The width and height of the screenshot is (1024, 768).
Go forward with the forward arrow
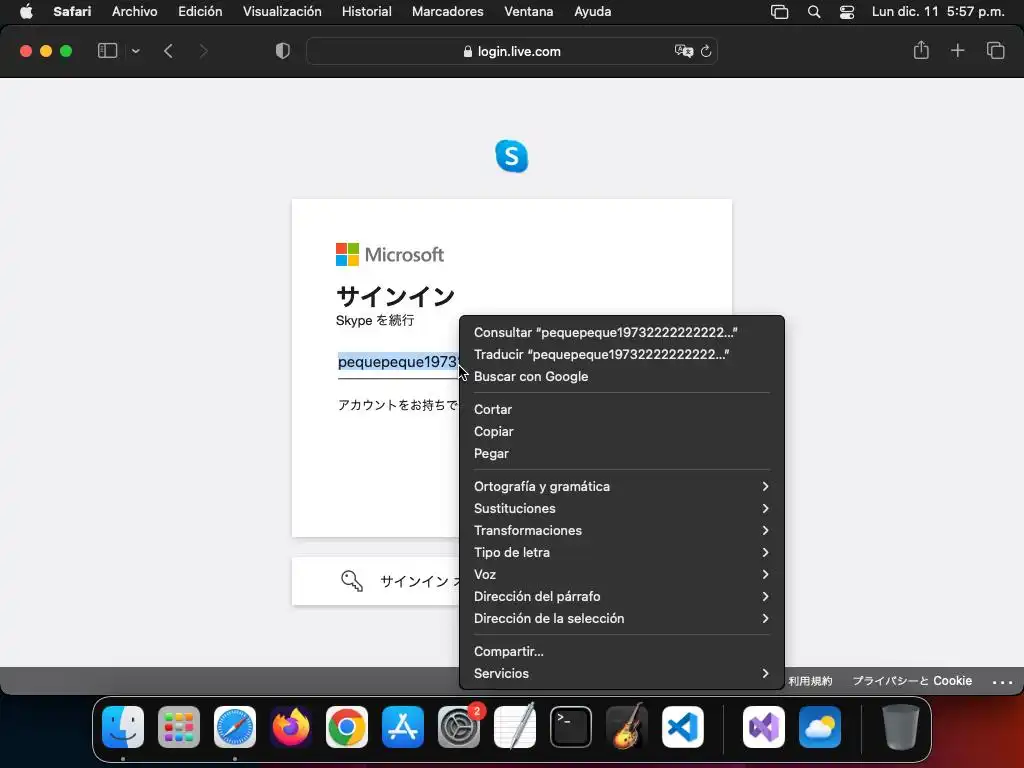tap(203, 51)
